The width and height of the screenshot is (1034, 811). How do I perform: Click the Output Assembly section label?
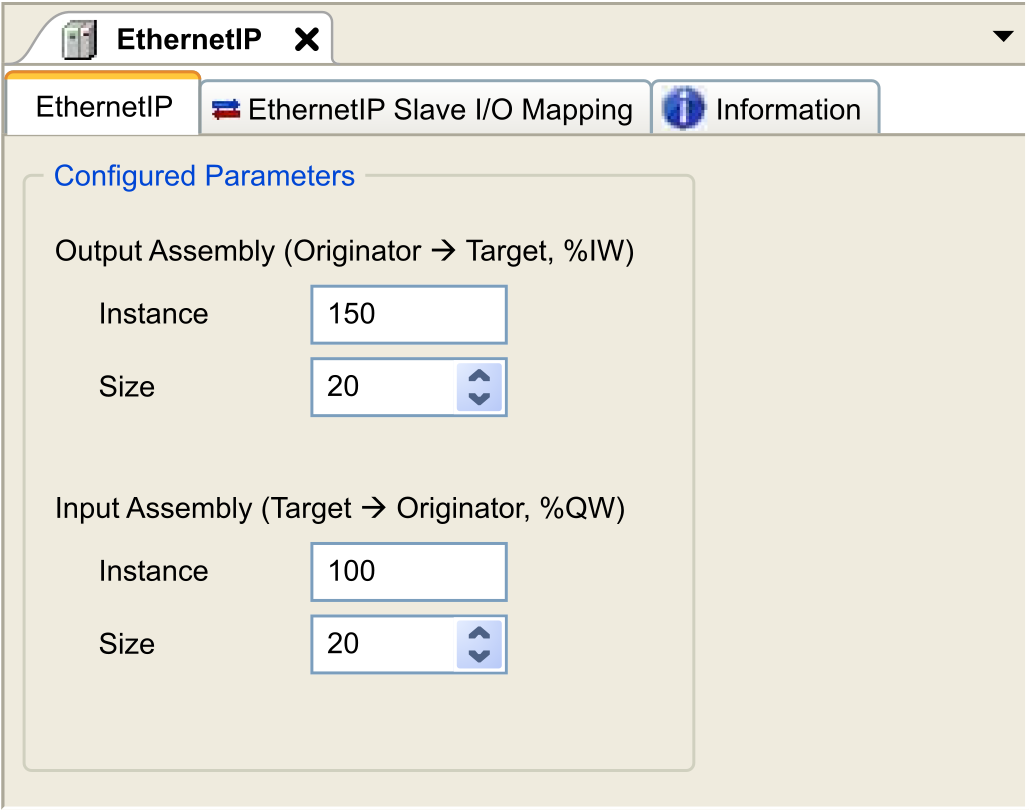tap(344, 251)
